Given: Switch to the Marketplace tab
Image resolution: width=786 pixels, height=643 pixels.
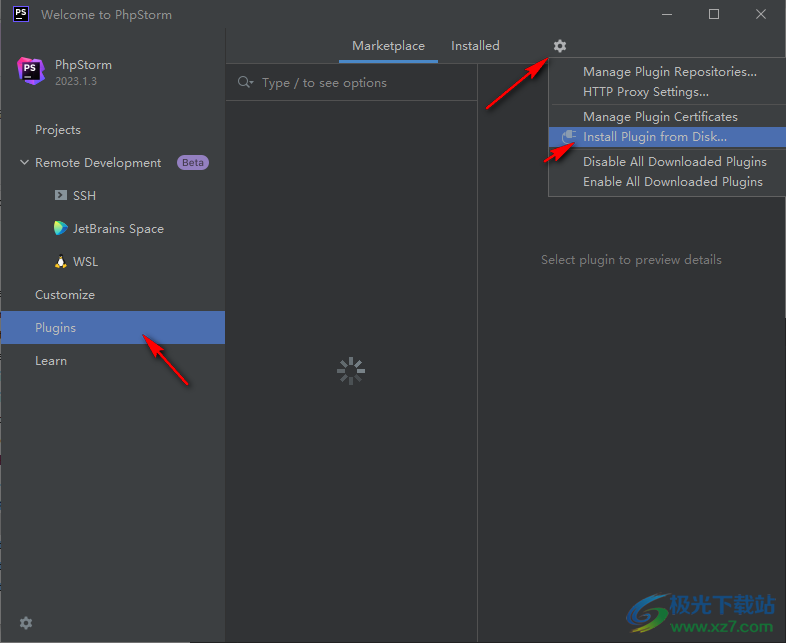Looking at the screenshot, I should click(x=388, y=46).
